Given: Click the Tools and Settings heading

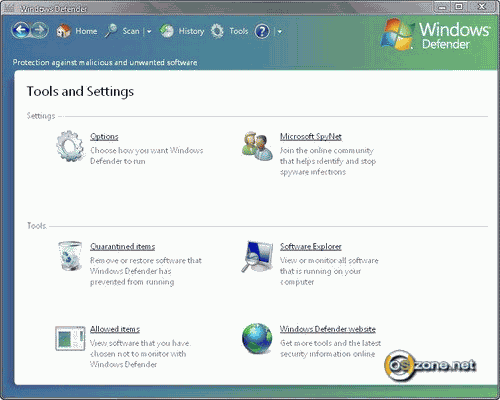Looking at the screenshot, I should pyautogui.click(x=80, y=91).
